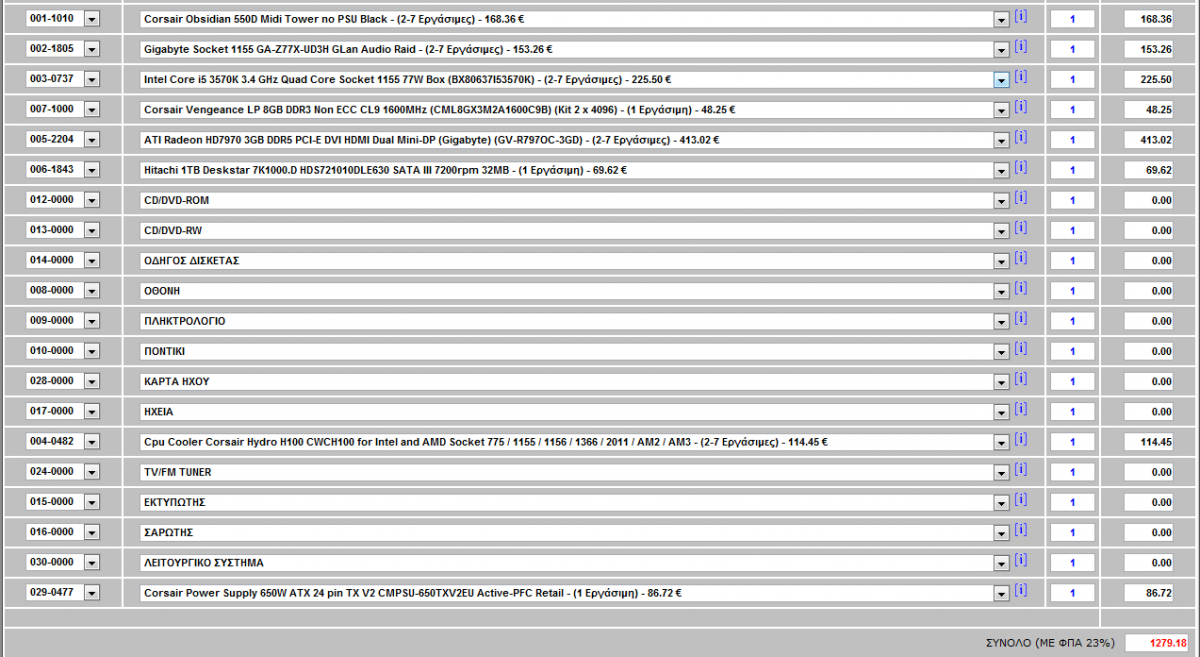1200x657 pixels.
Task: Expand the CD/DVD-RW product dropdown
Action: [1001, 230]
